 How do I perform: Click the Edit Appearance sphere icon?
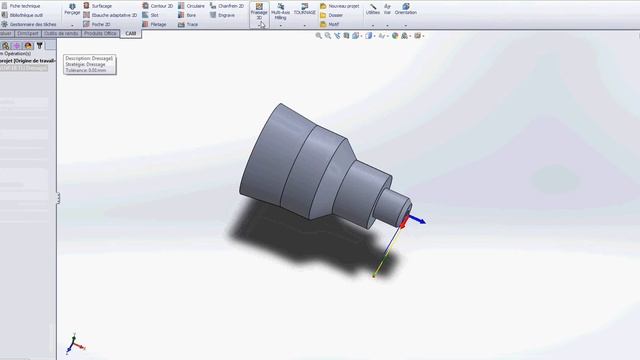395,36
